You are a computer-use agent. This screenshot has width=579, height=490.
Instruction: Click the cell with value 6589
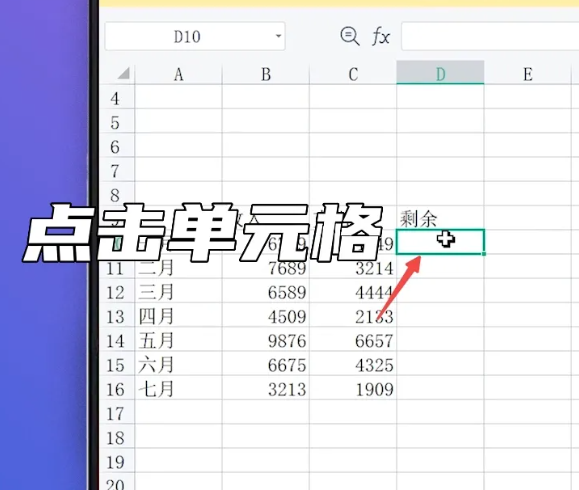(x=266, y=292)
